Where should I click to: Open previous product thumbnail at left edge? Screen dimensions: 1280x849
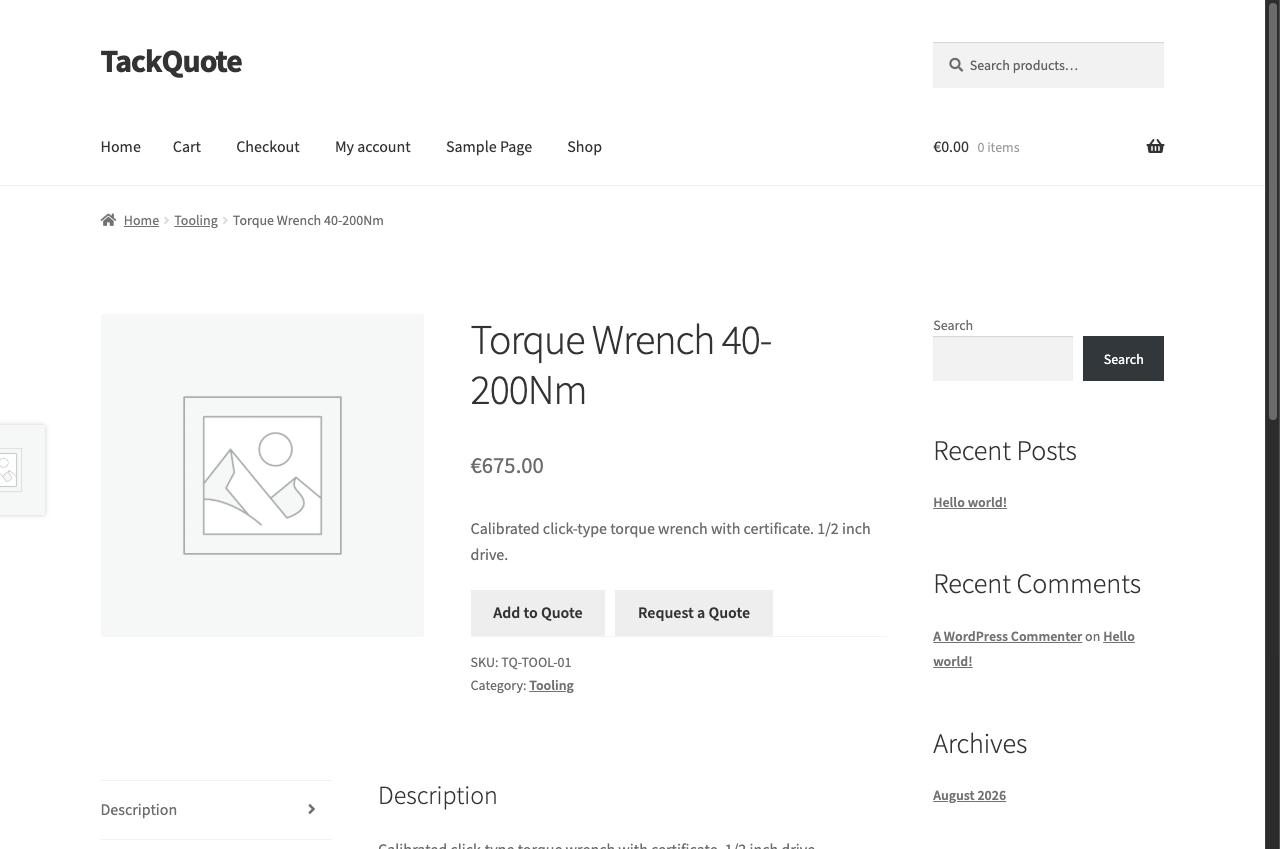pyautogui.click(x=22, y=470)
